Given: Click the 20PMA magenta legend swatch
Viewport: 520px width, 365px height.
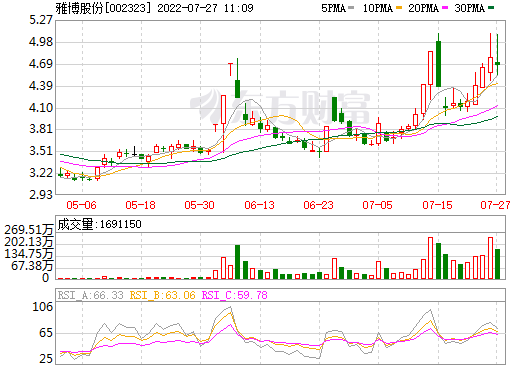Looking at the screenshot, I should pos(445,8).
